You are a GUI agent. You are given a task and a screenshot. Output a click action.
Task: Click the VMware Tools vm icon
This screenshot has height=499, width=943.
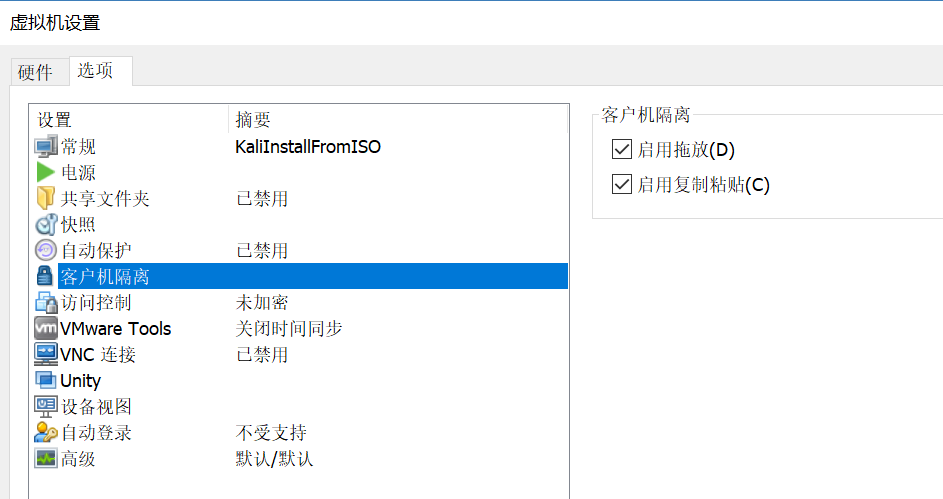click(x=46, y=329)
